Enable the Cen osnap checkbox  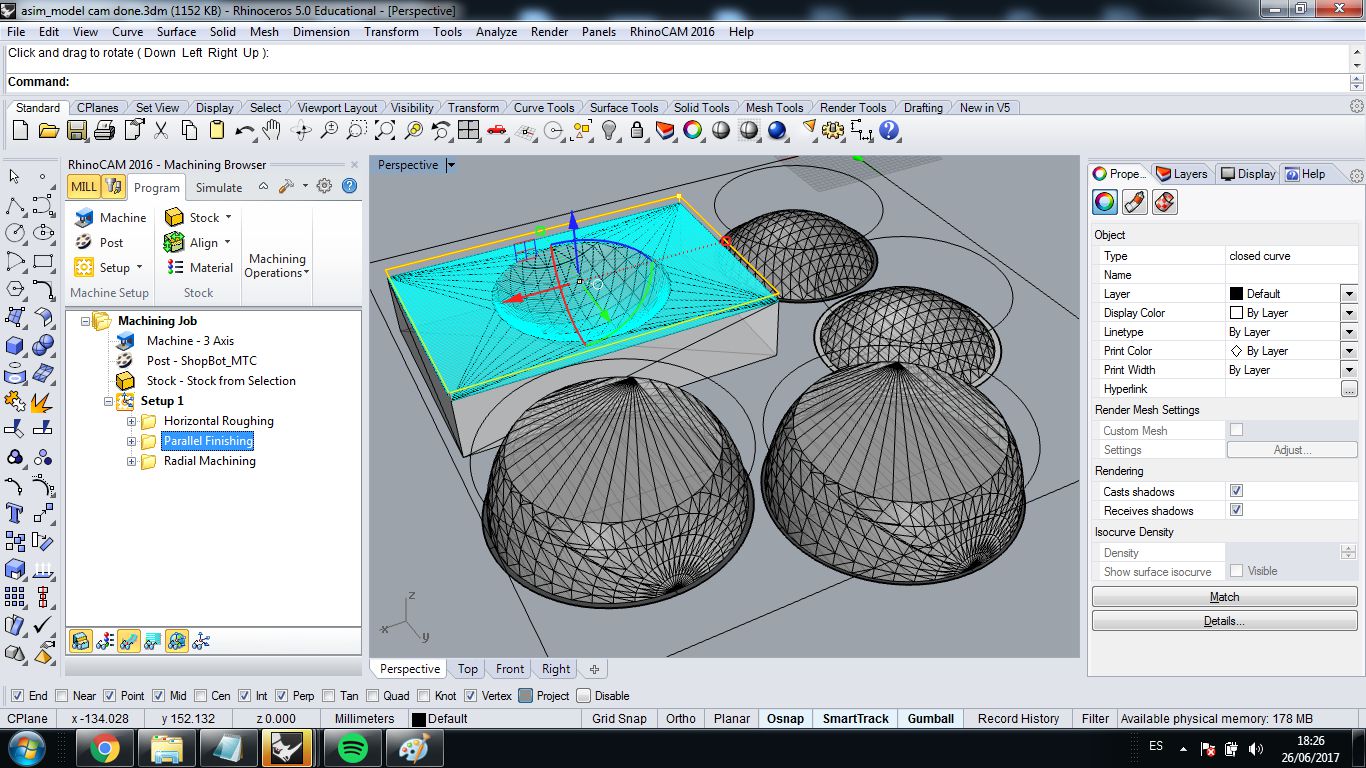200,696
